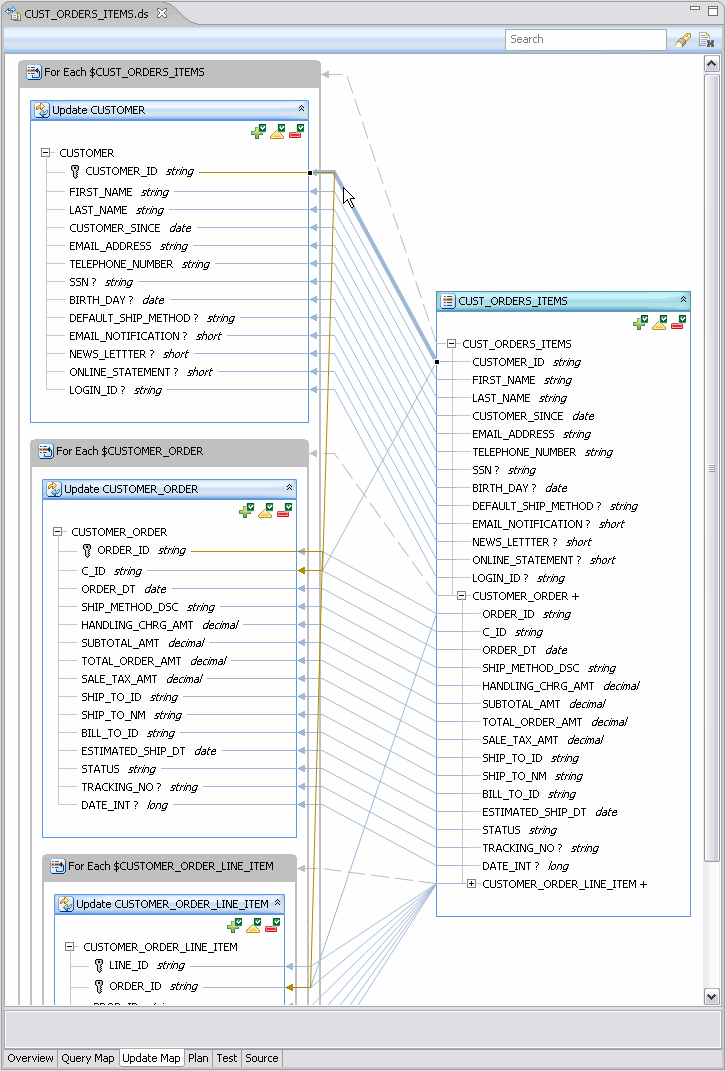Viewport: 726px width, 1071px height.
Task: Select SALE_TAX_AMT in the CUST_ORDERS_ITEMS right panel
Action: (x=520, y=740)
